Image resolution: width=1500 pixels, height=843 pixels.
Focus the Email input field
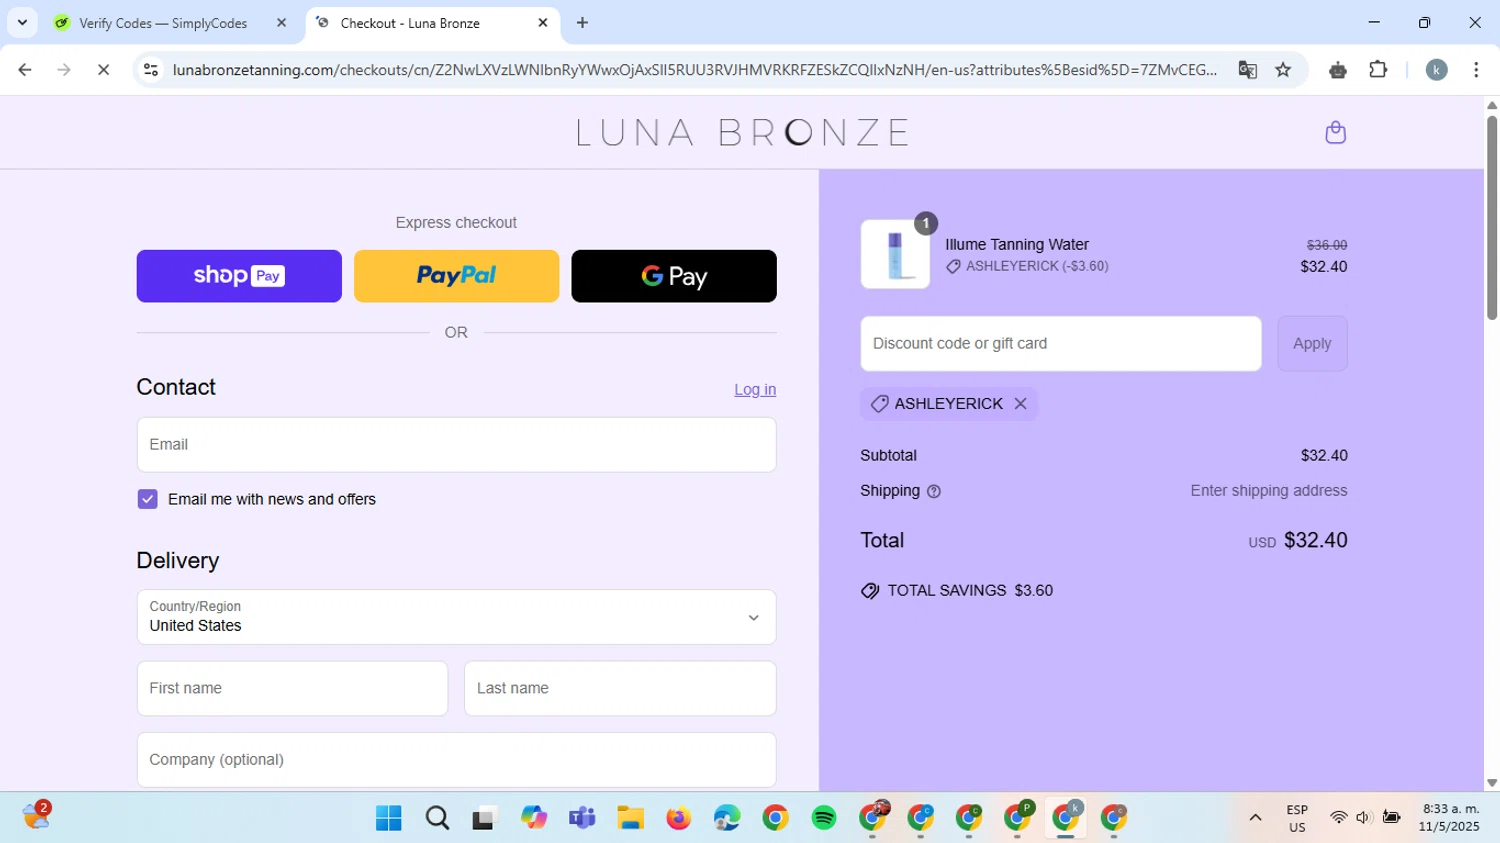[x=456, y=445]
